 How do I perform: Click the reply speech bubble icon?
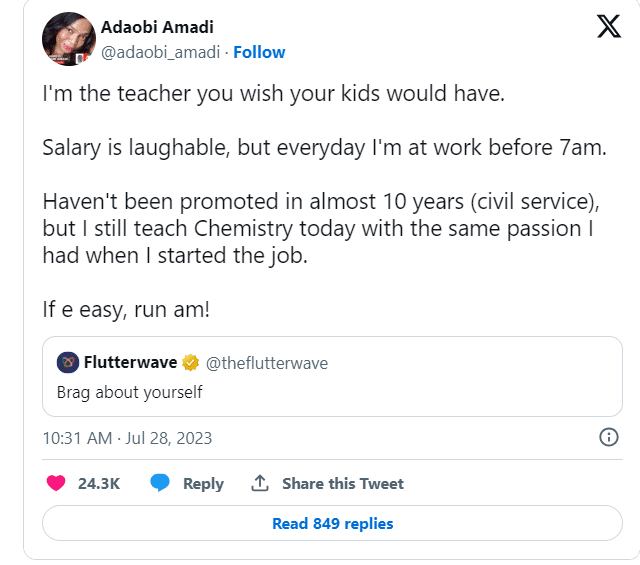coord(160,483)
